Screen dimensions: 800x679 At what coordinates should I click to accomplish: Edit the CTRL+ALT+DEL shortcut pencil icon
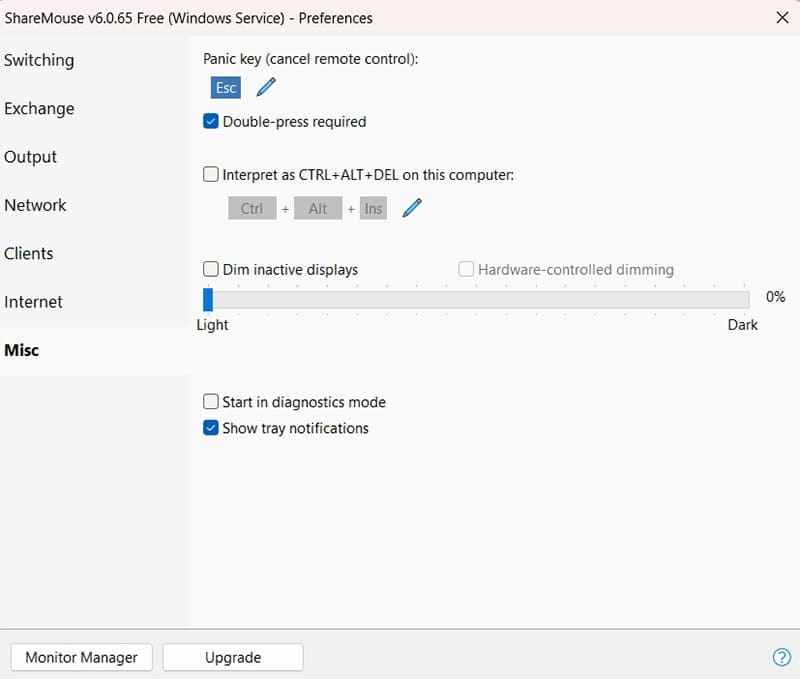[411, 208]
